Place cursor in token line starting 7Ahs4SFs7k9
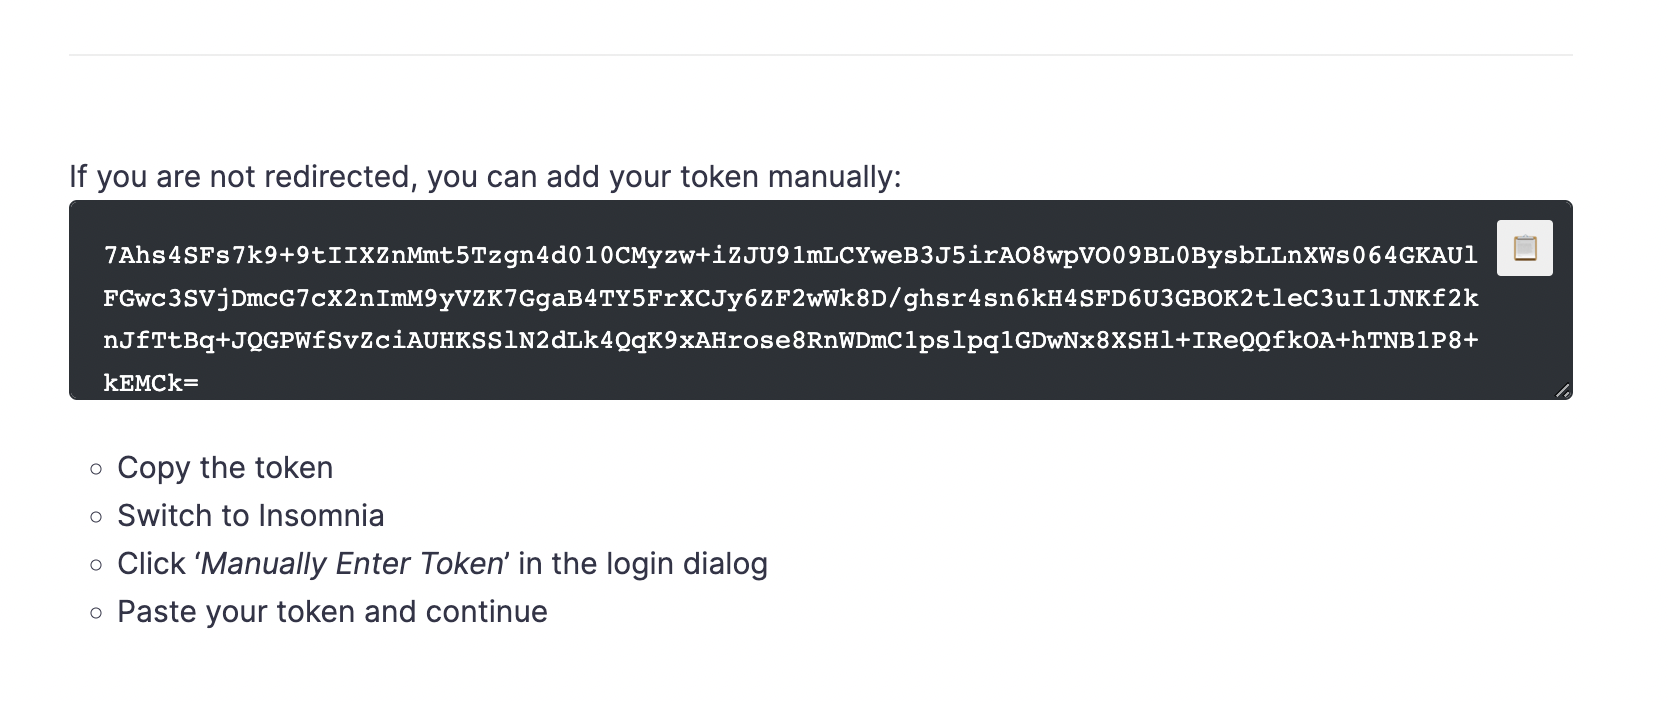 pos(790,255)
